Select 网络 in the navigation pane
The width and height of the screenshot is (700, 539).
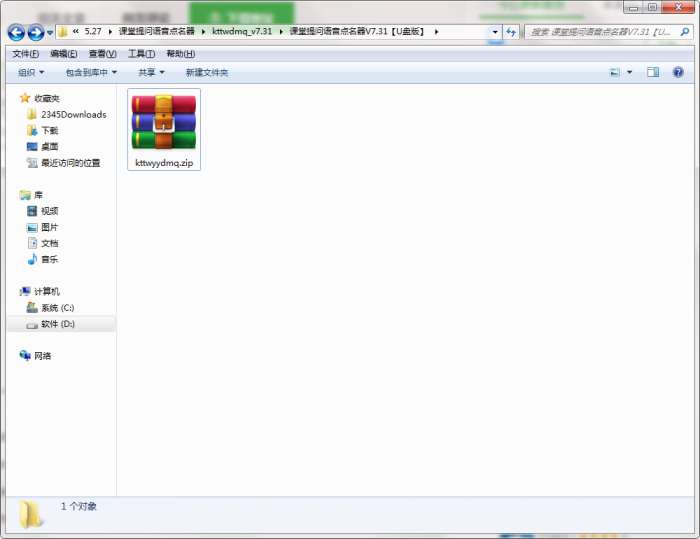point(42,356)
